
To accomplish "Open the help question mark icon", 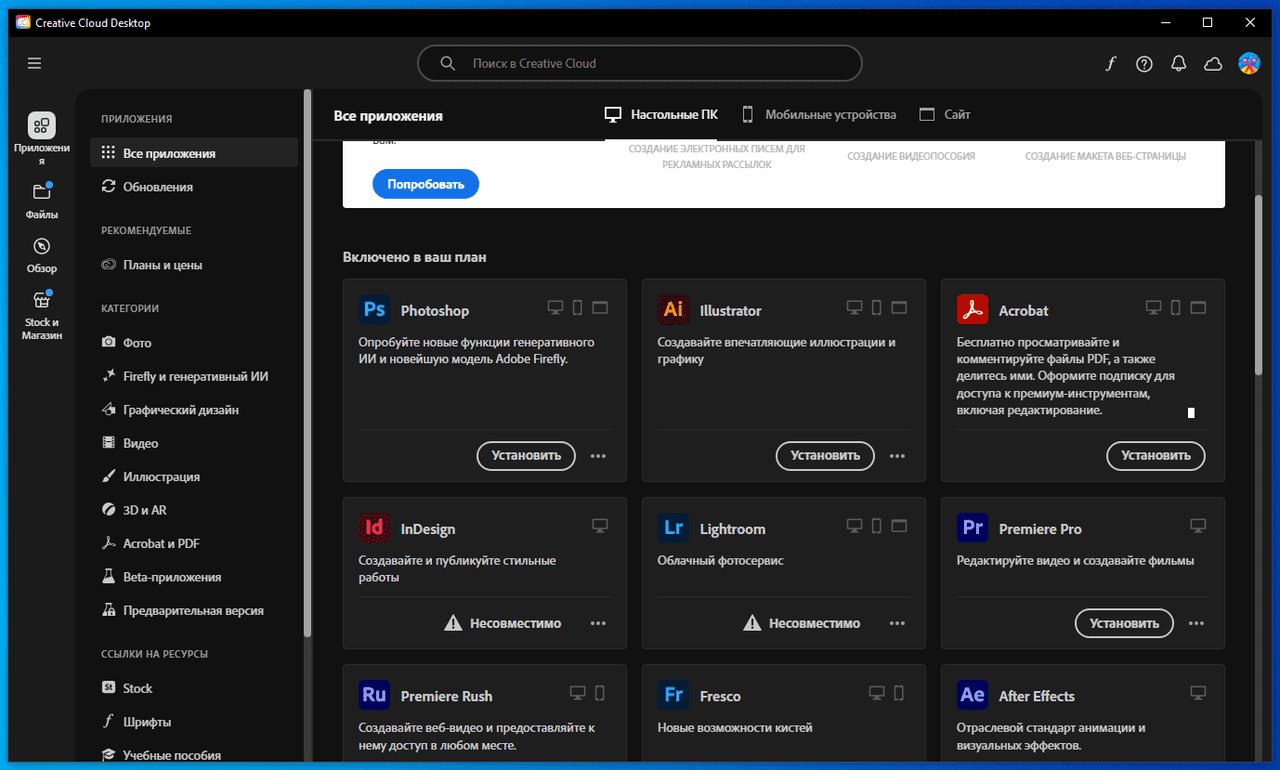I will pyautogui.click(x=1144, y=63).
